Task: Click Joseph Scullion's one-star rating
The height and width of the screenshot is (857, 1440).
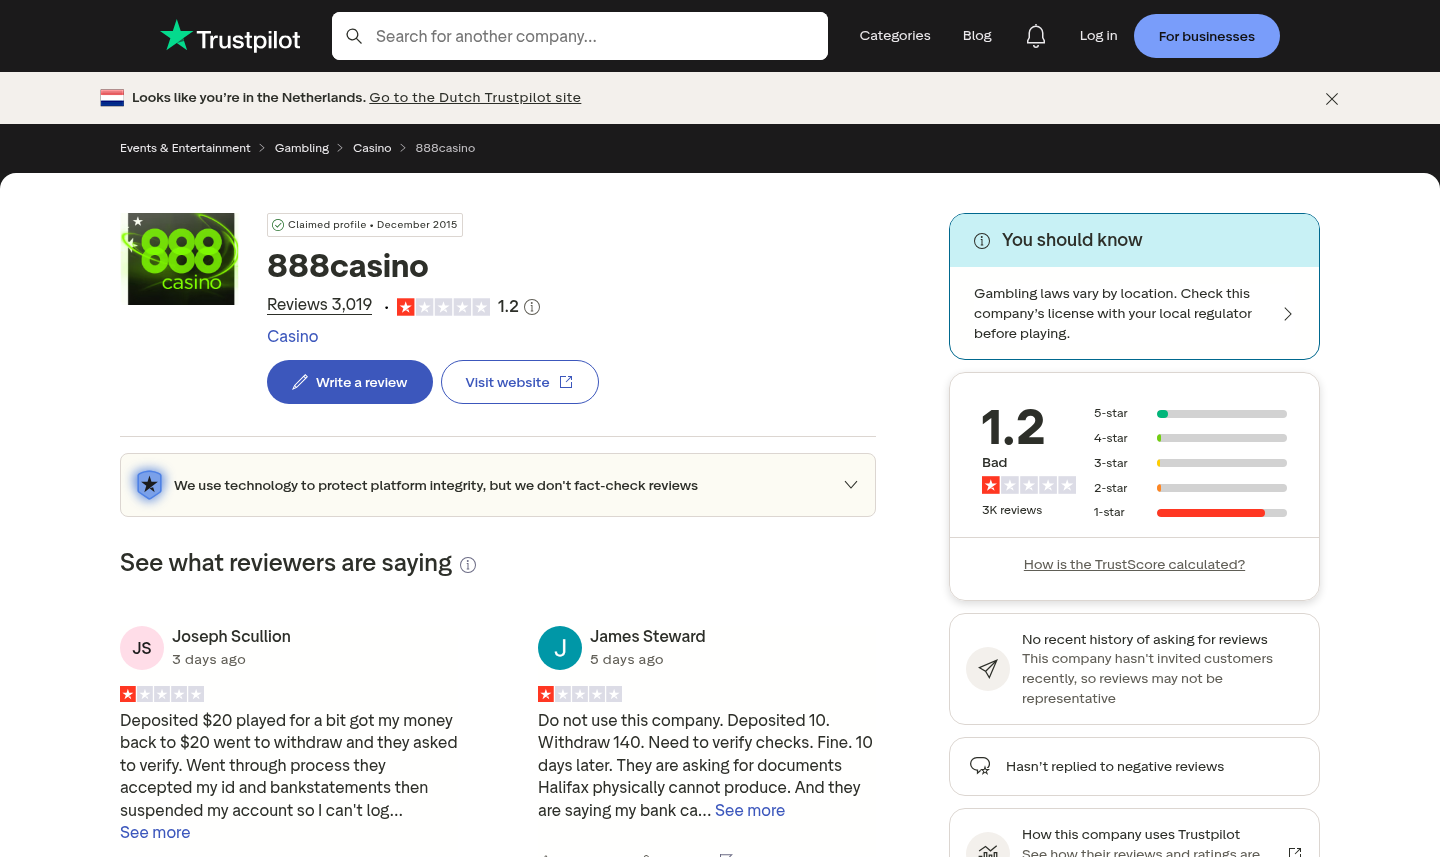Action: (162, 694)
